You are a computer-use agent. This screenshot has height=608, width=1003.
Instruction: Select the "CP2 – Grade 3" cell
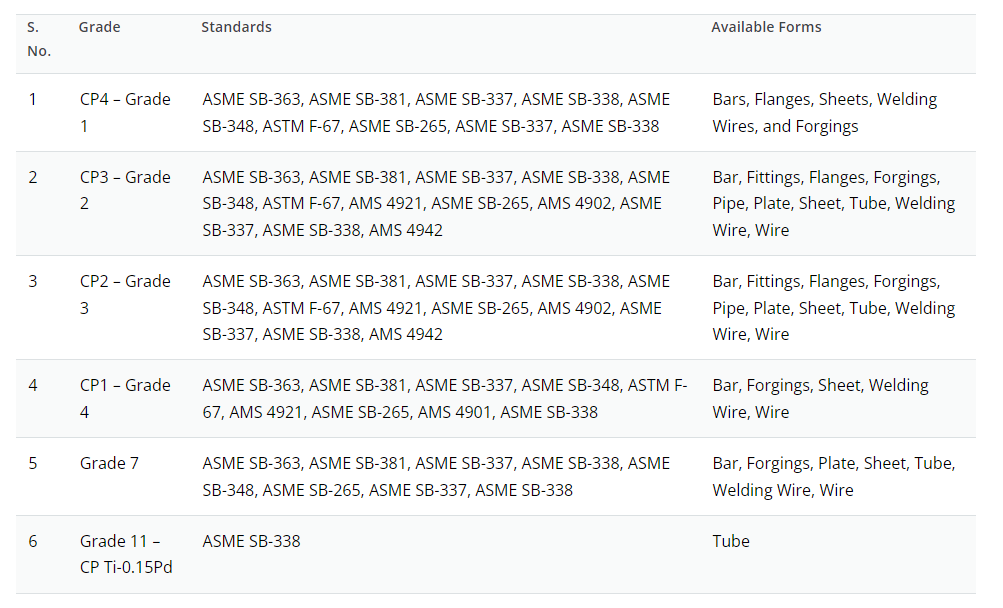click(125, 294)
